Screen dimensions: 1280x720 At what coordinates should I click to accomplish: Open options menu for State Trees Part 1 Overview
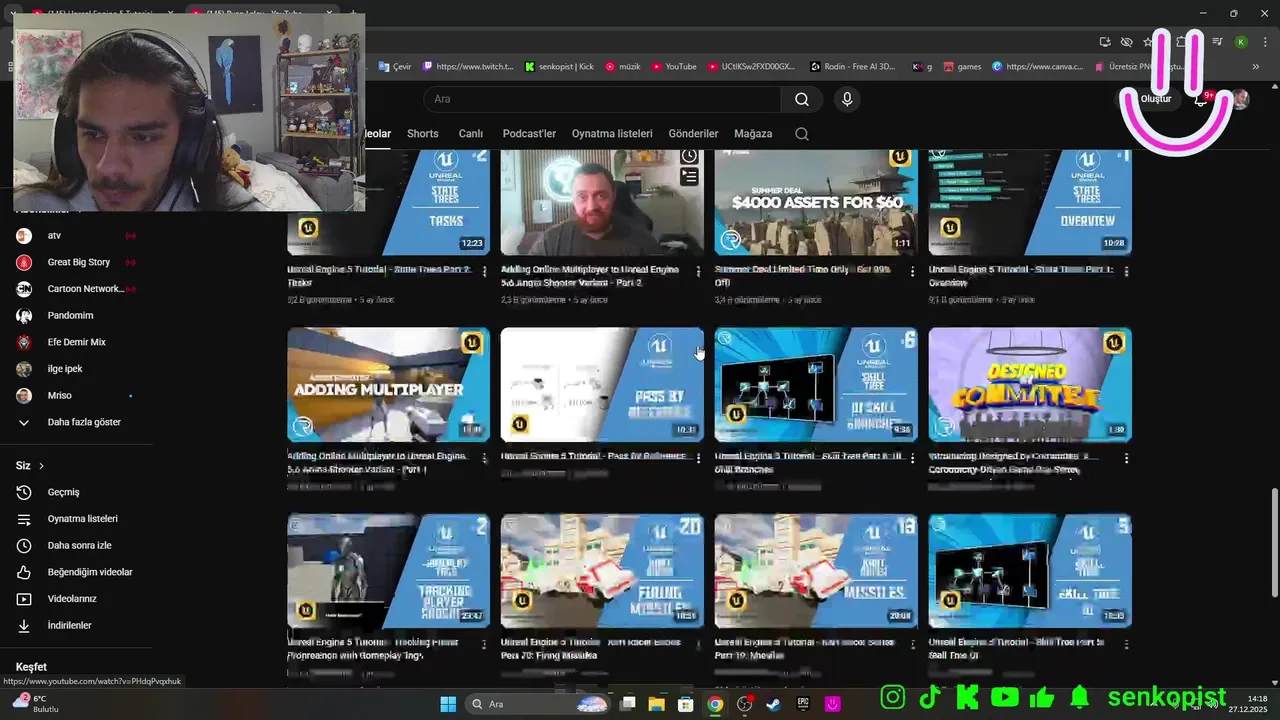(x=1126, y=271)
